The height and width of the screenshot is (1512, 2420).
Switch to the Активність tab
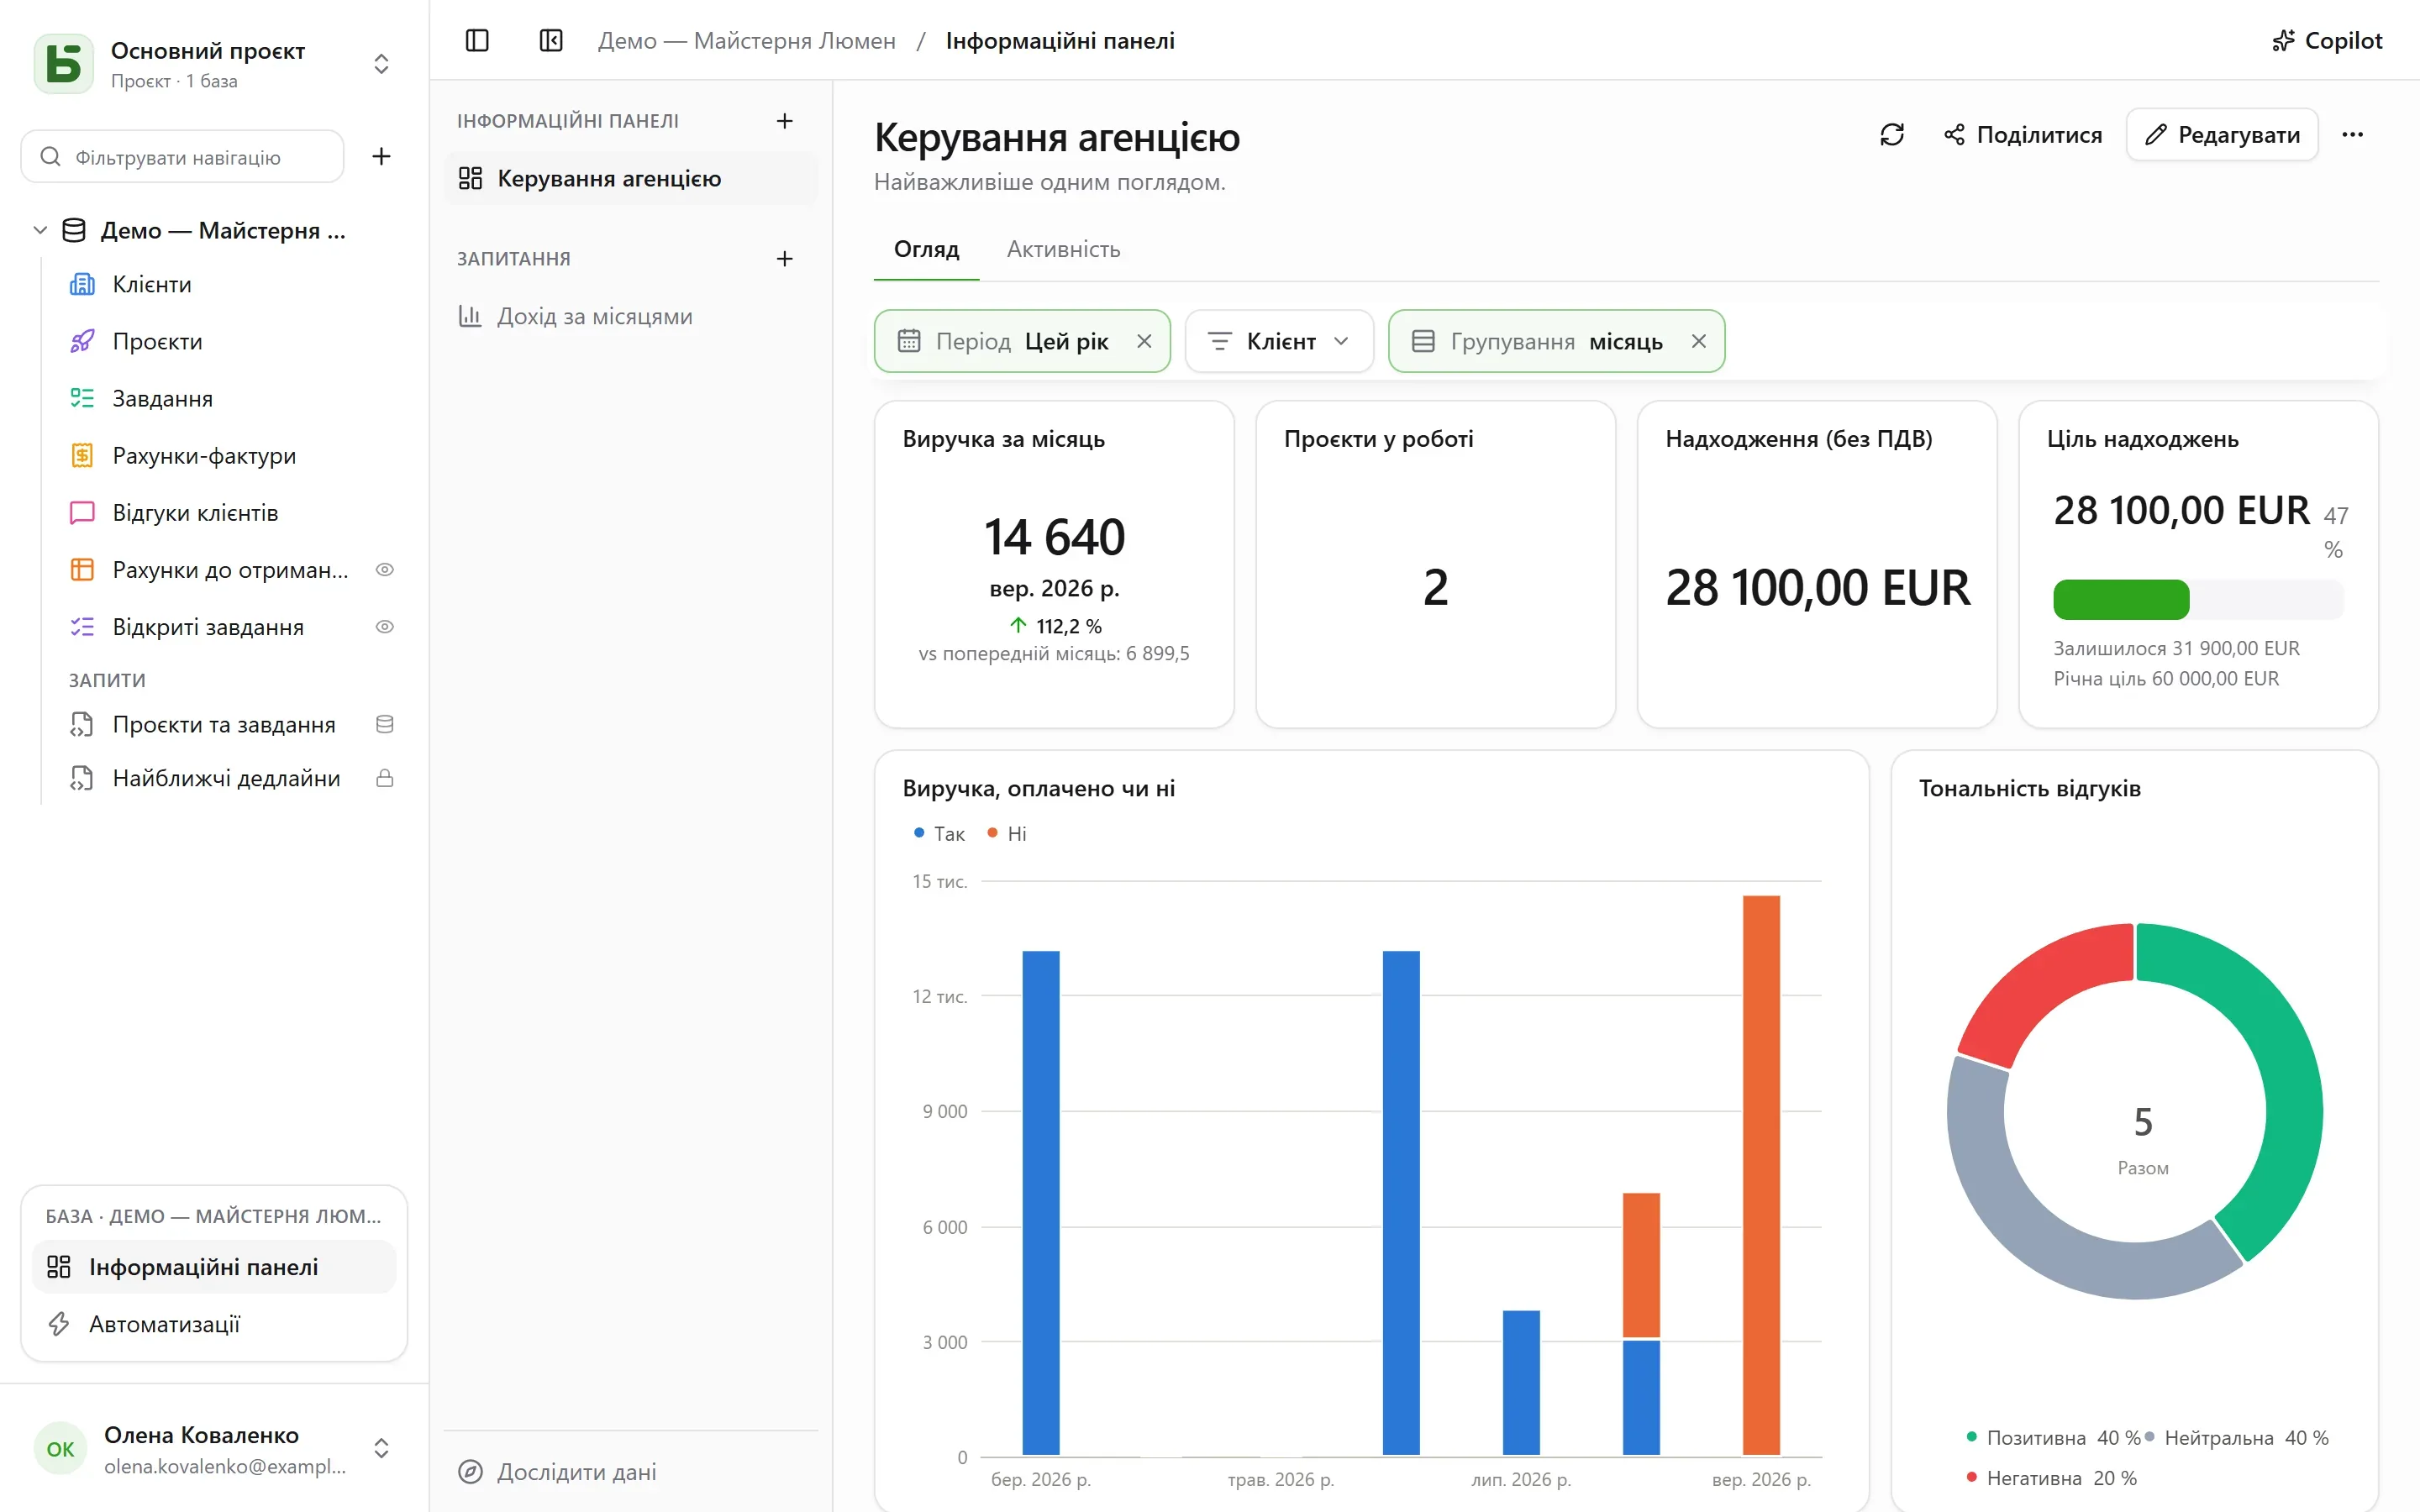[x=1063, y=250]
